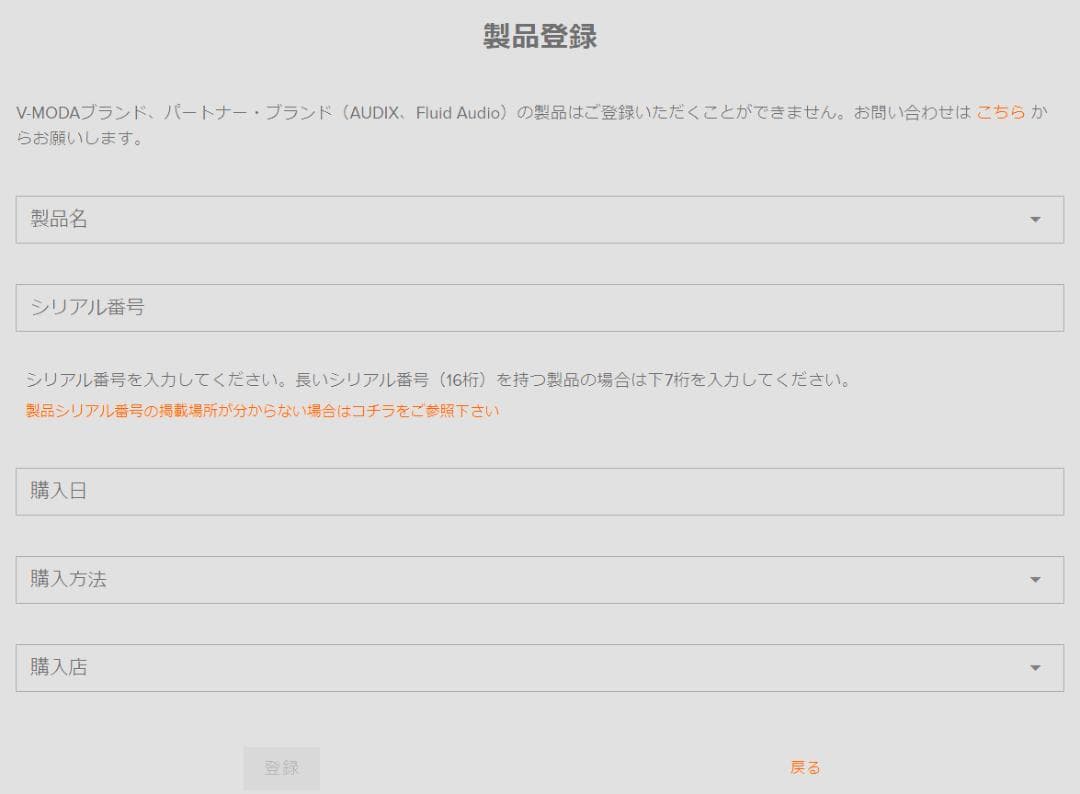Viewport: 1080px width, 794px height.
Task: Open the こちら inquiry link
Action: pos(1000,113)
